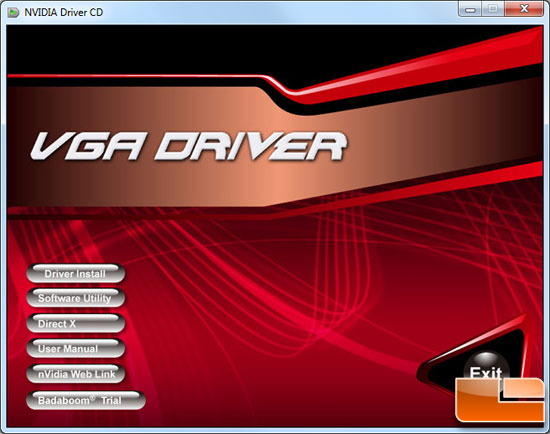Minimize the NVIDIA Driver CD window
The image size is (550, 434).
click(x=470, y=9)
